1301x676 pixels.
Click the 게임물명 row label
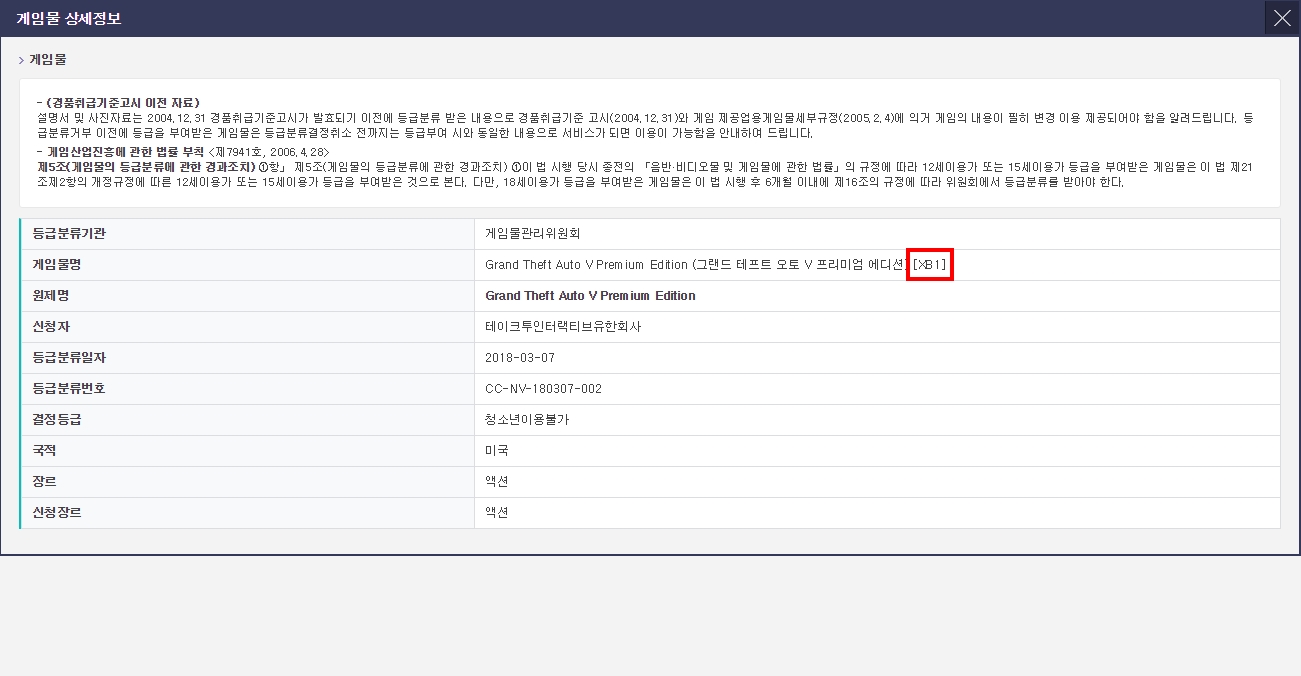coord(56,265)
